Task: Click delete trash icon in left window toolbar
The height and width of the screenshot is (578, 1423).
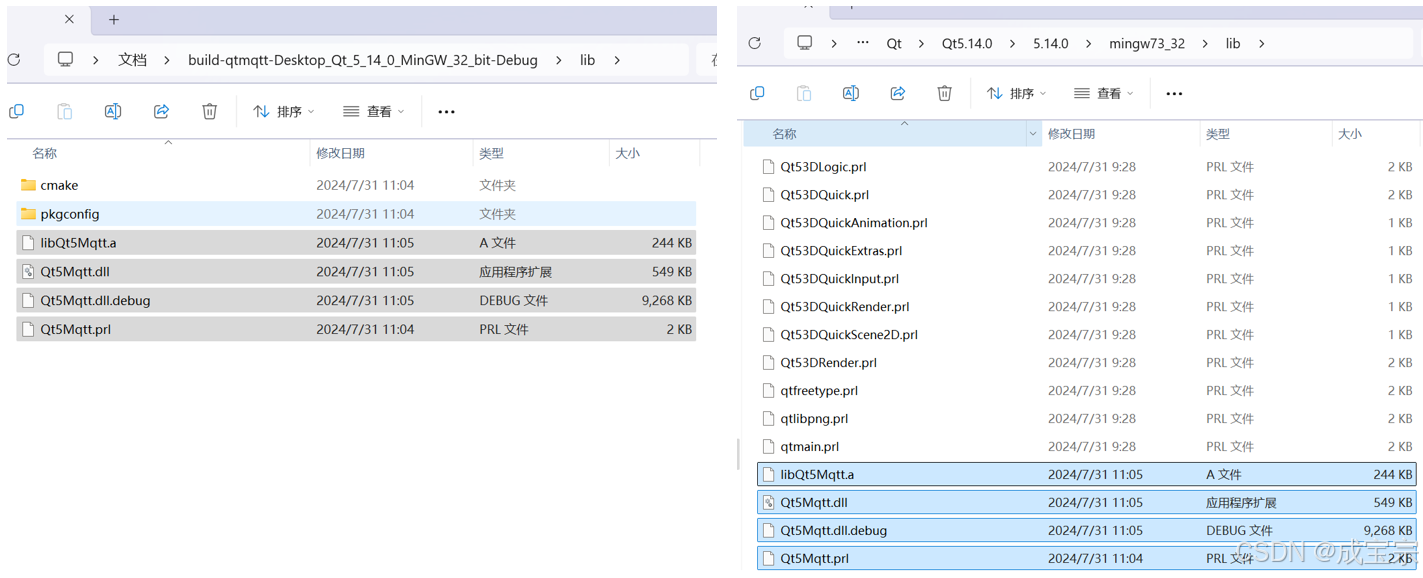Action: pyautogui.click(x=209, y=111)
